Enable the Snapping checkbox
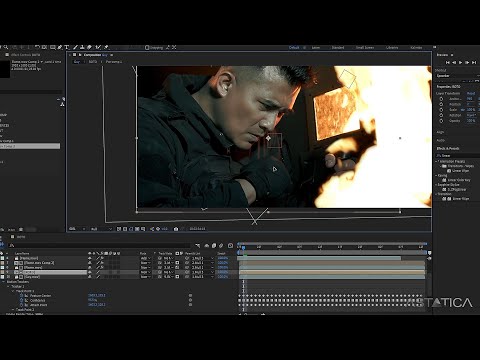Image resolution: width=480 pixels, height=360 pixels. coord(147,47)
